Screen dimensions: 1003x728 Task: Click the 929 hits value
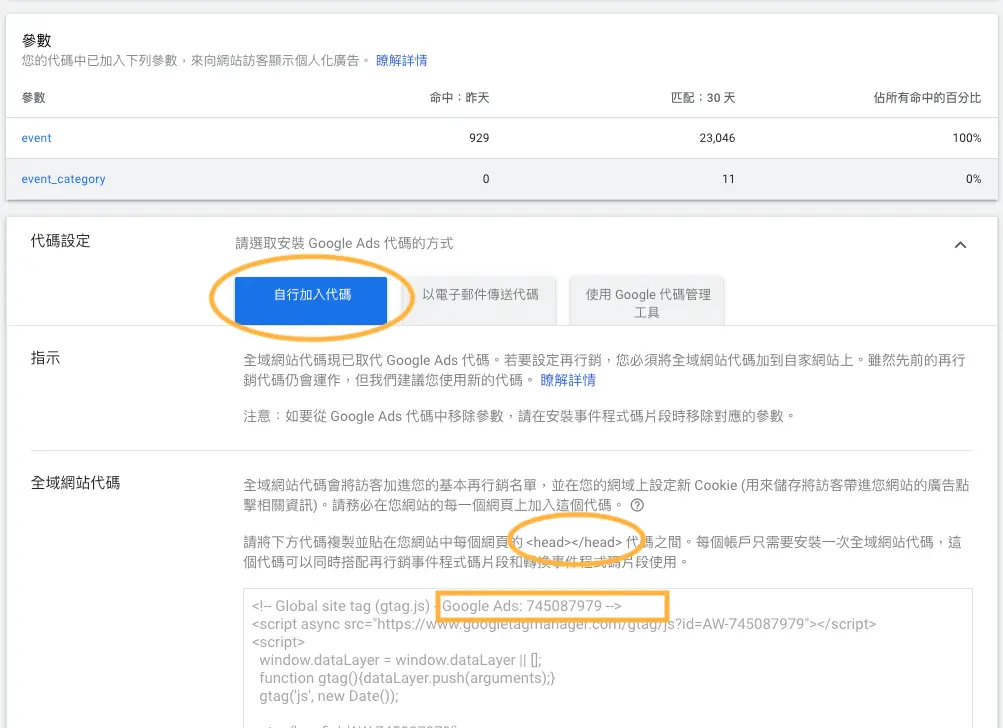tap(479, 138)
